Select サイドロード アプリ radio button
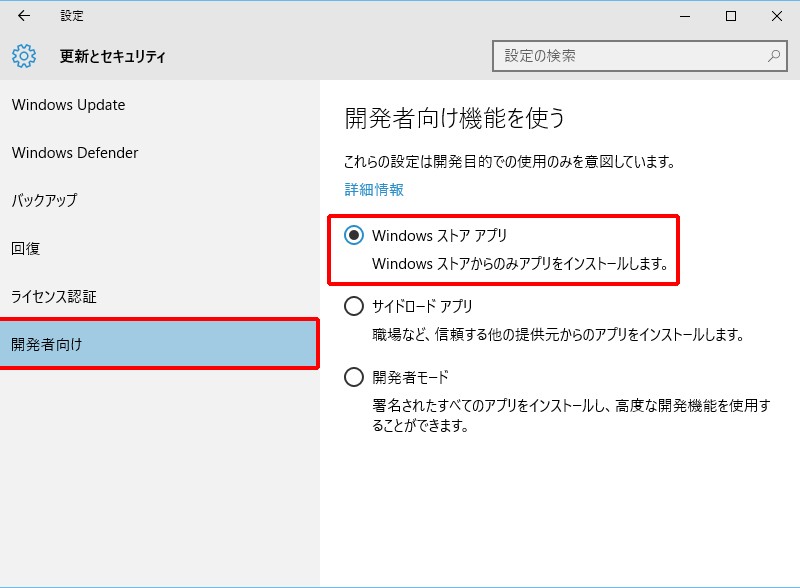The image size is (800, 588). click(x=354, y=306)
